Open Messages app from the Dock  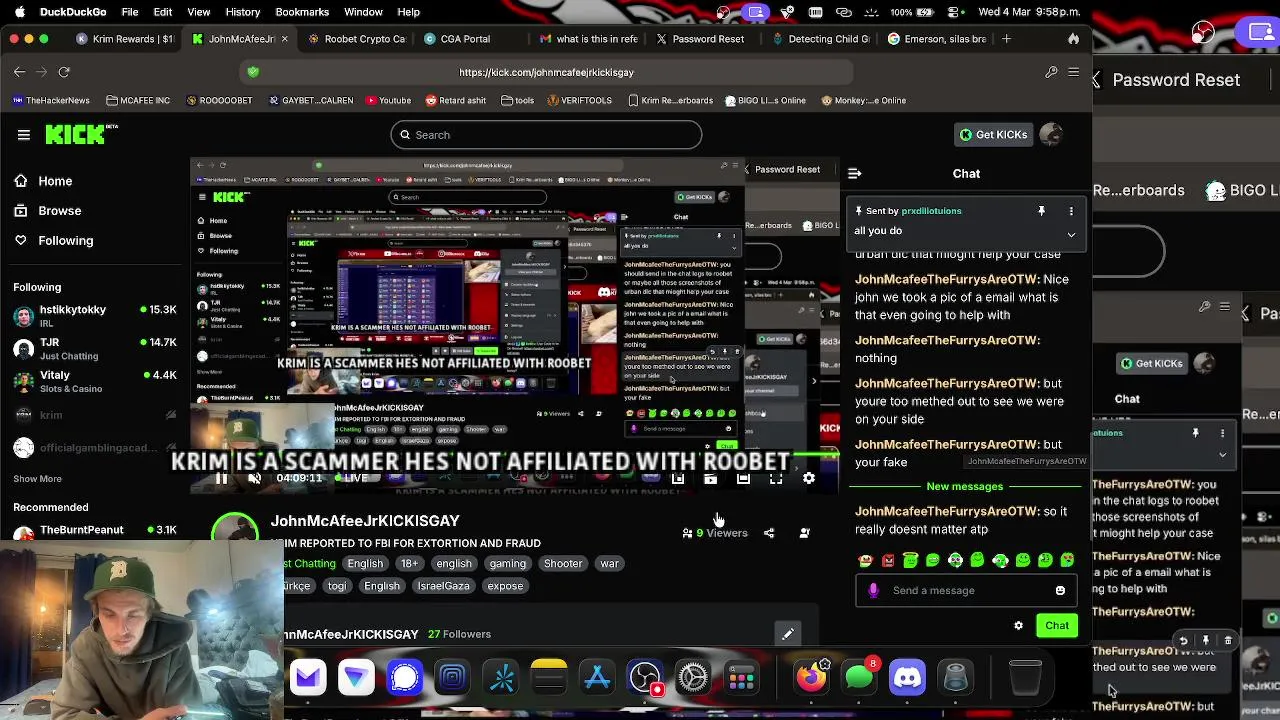(x=859, y=678)
